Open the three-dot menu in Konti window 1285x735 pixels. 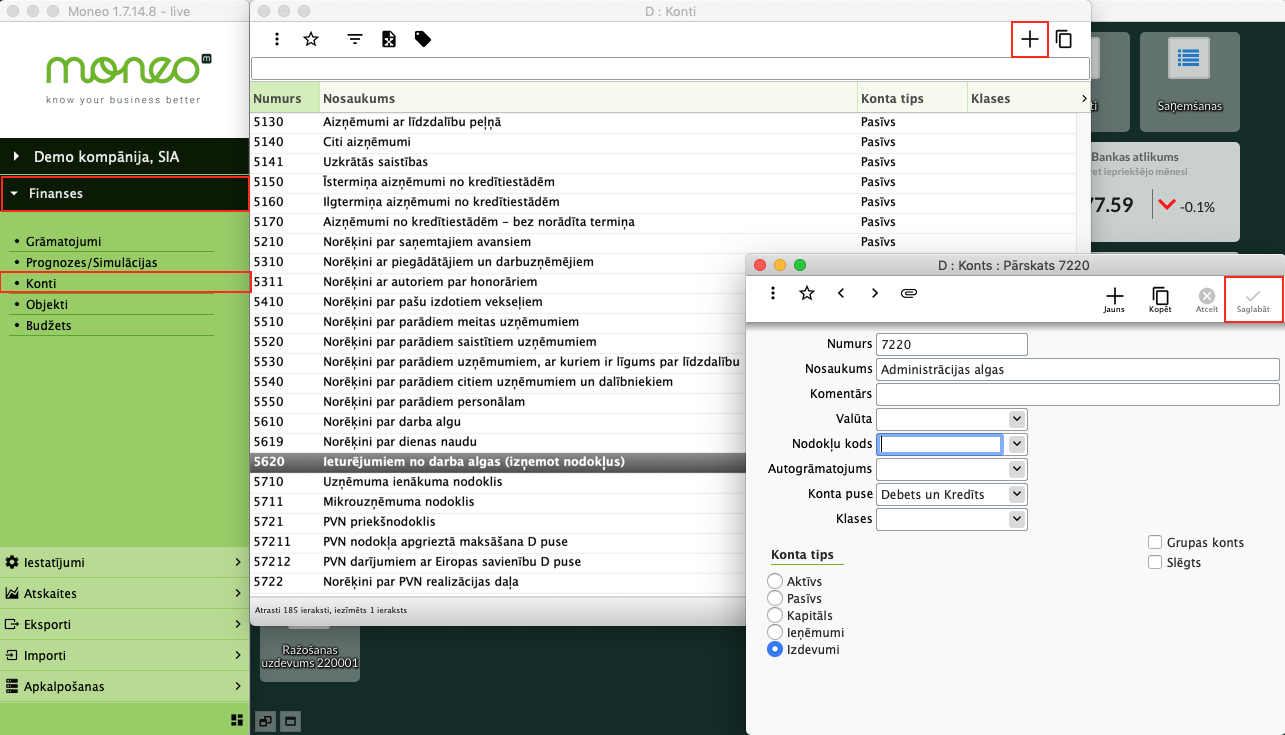277,39
